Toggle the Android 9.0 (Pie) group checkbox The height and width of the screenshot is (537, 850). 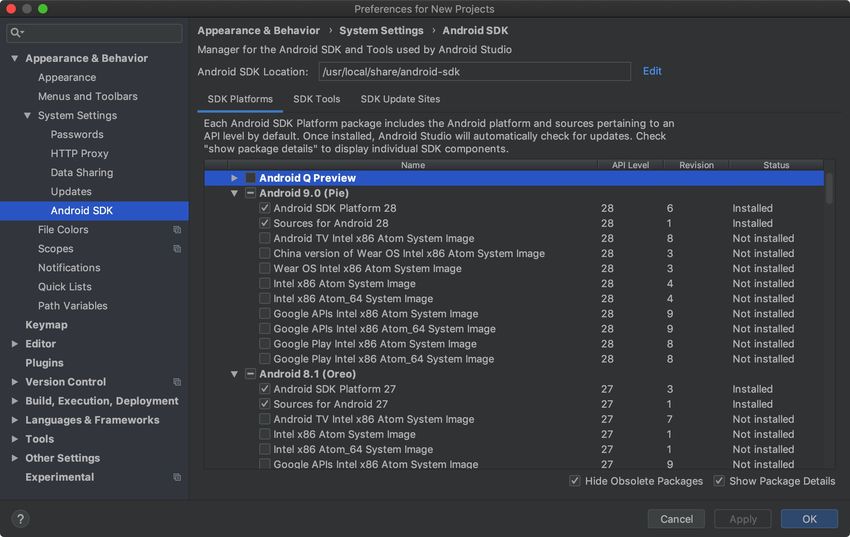[250, 193]
